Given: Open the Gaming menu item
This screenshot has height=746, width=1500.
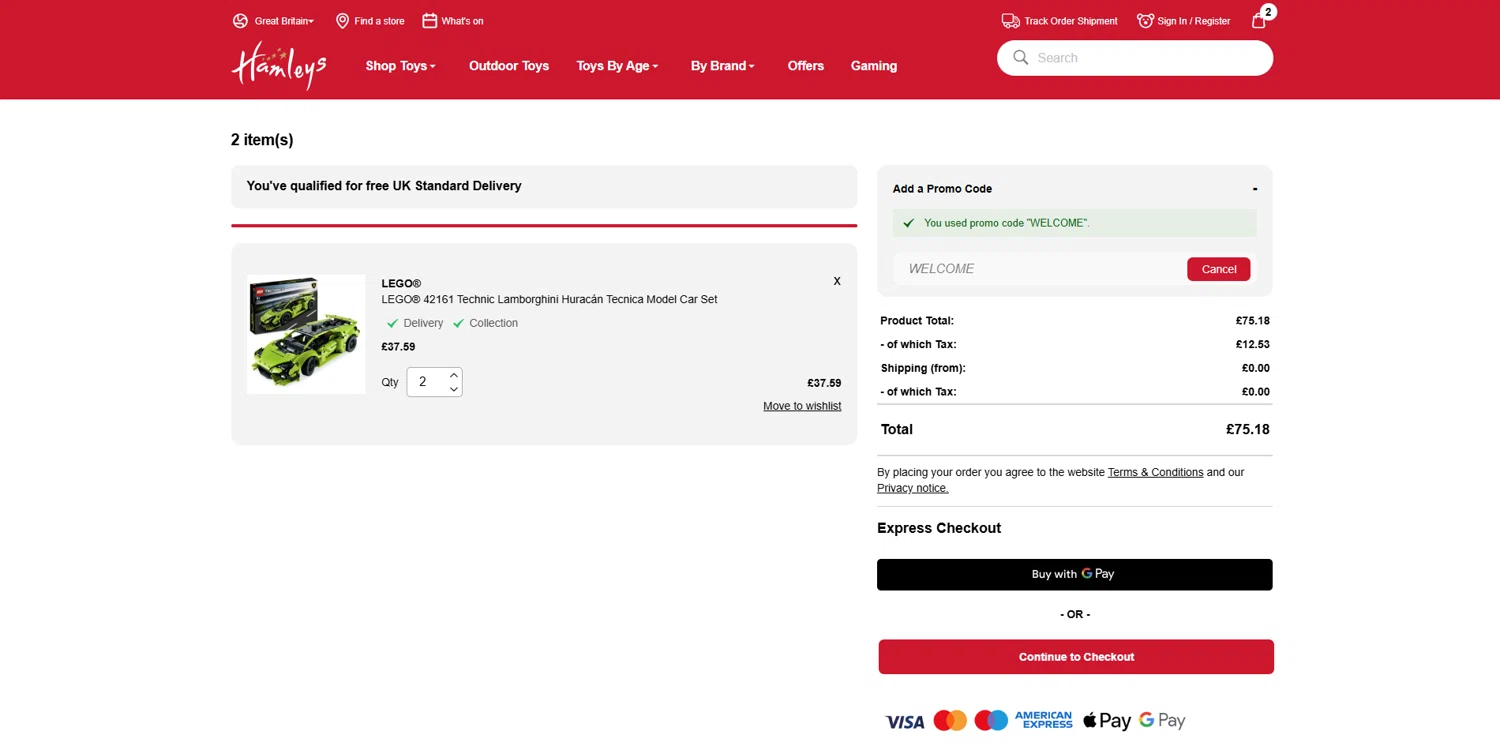Looking at the screenshot, I should tap(874, 66).
